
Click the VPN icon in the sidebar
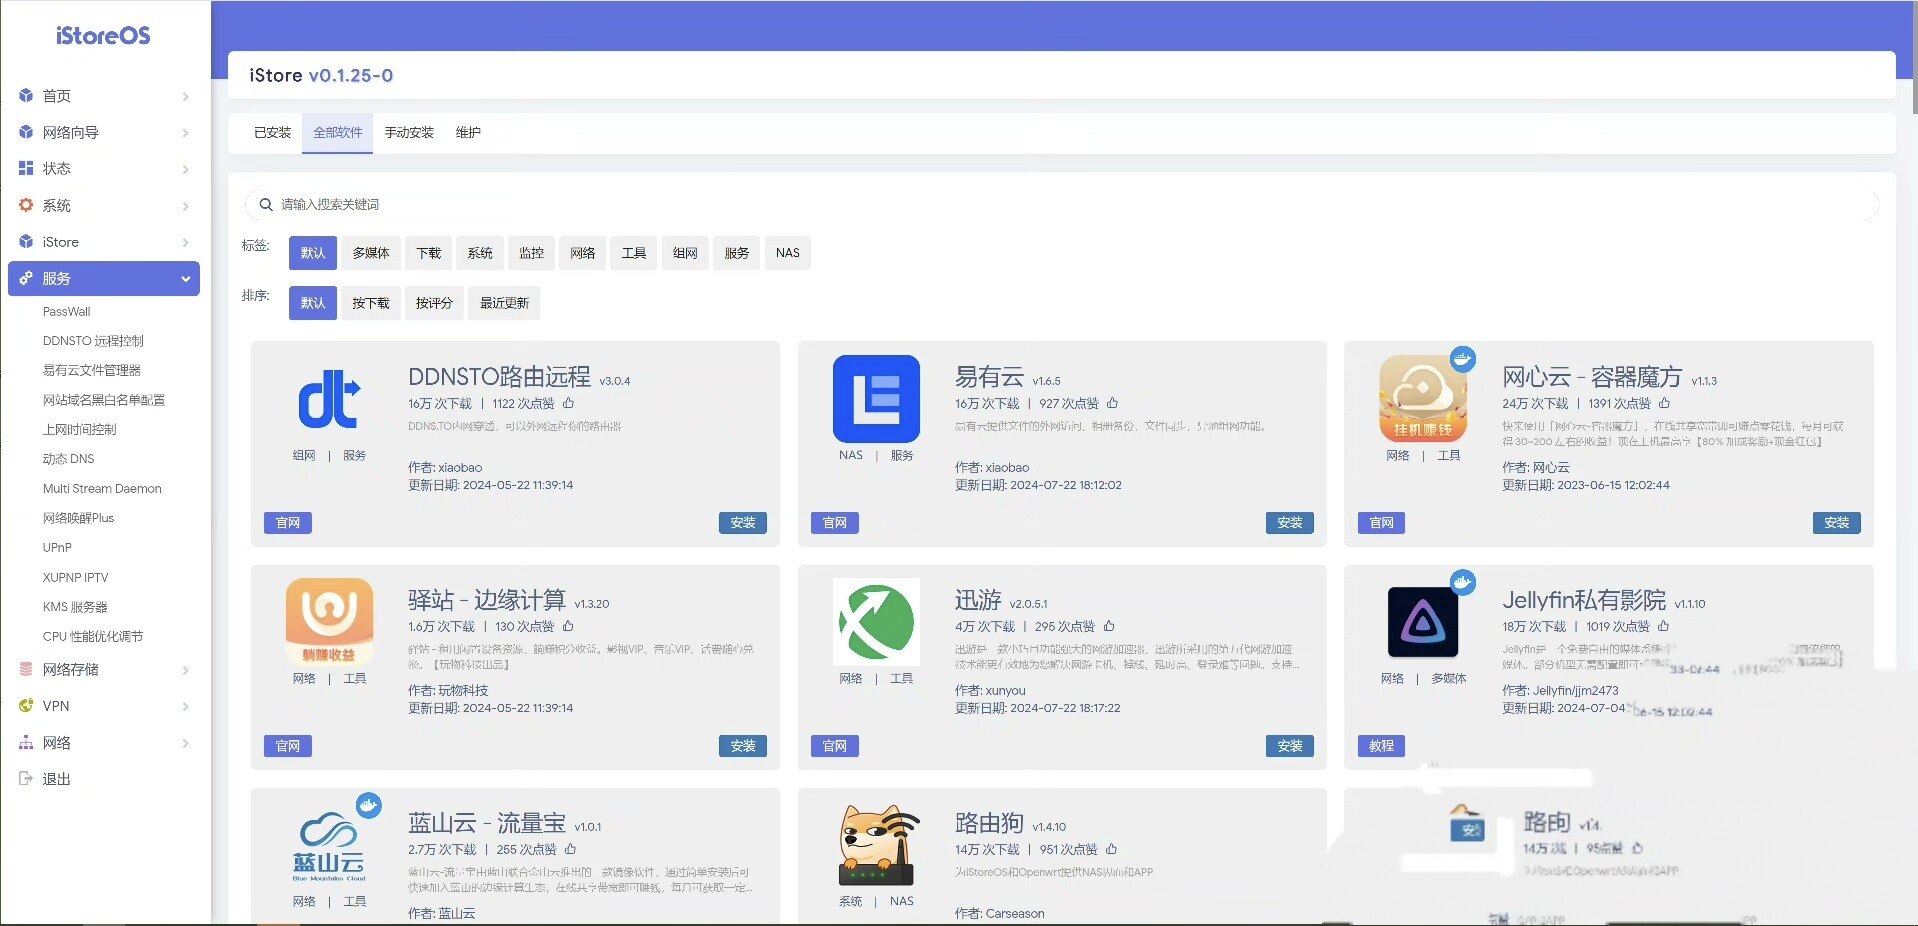point(26,706)
